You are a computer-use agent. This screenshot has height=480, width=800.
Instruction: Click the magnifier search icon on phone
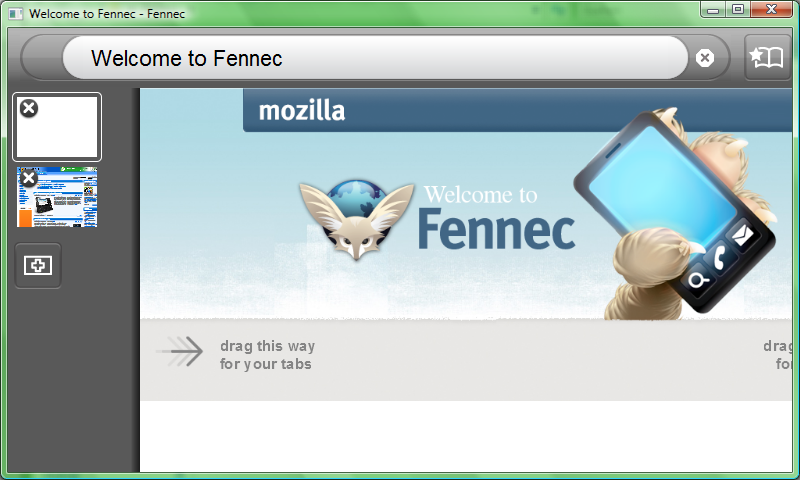coord(697,281)
